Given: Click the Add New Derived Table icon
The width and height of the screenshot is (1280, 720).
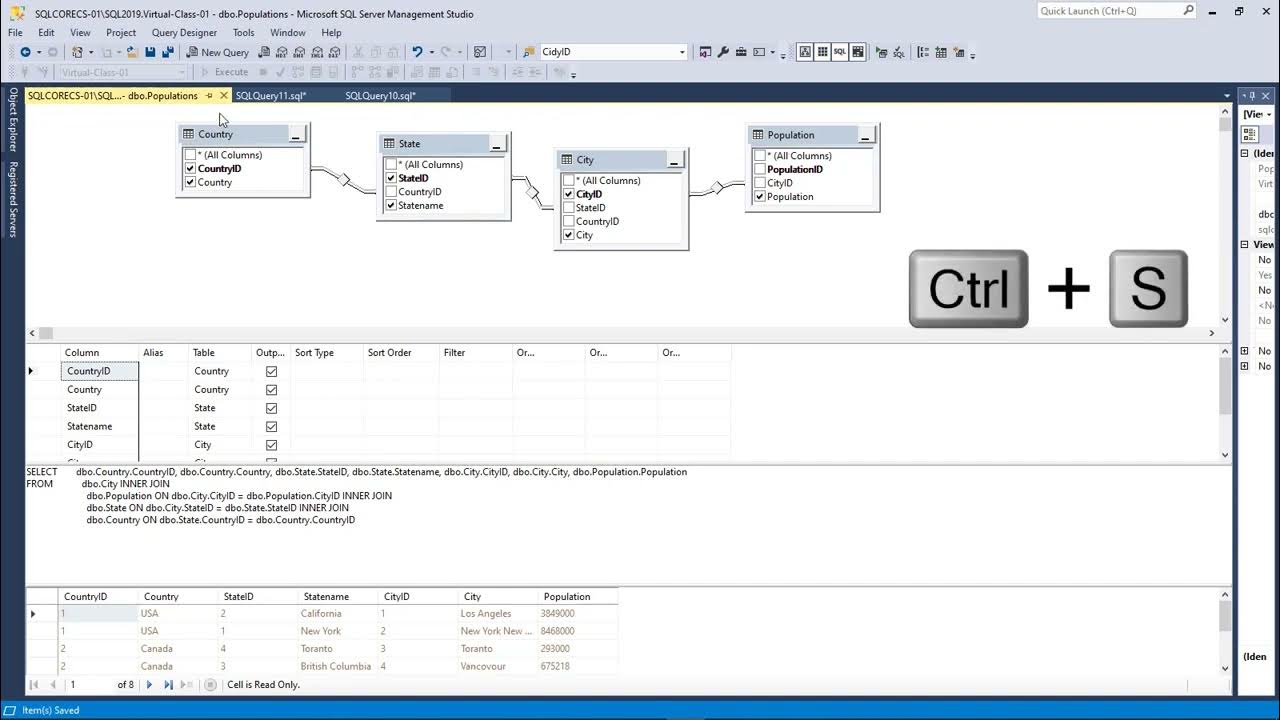Looking at the screenshot, I should [959, 52].
